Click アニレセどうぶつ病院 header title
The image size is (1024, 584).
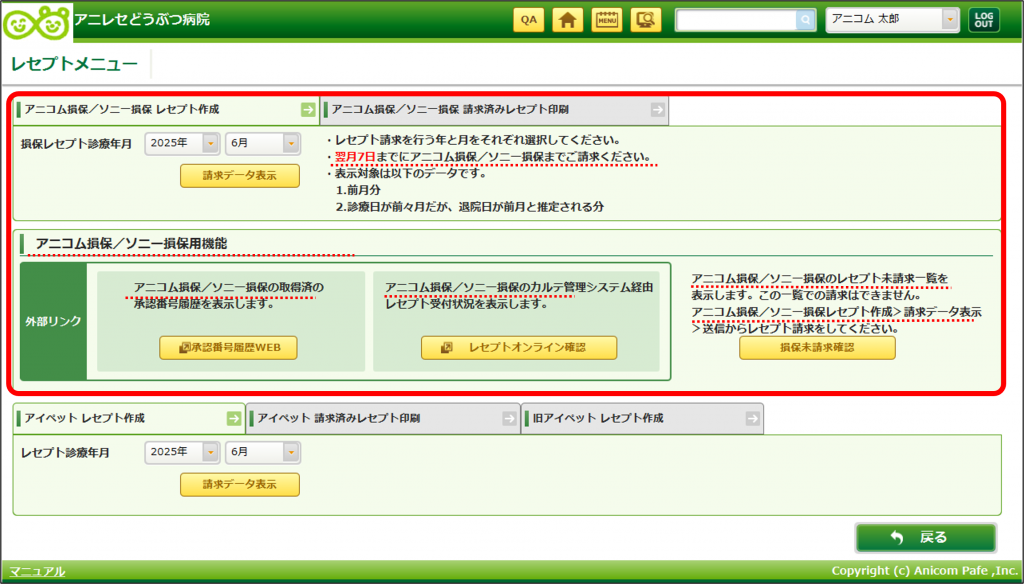pos(142,20)
